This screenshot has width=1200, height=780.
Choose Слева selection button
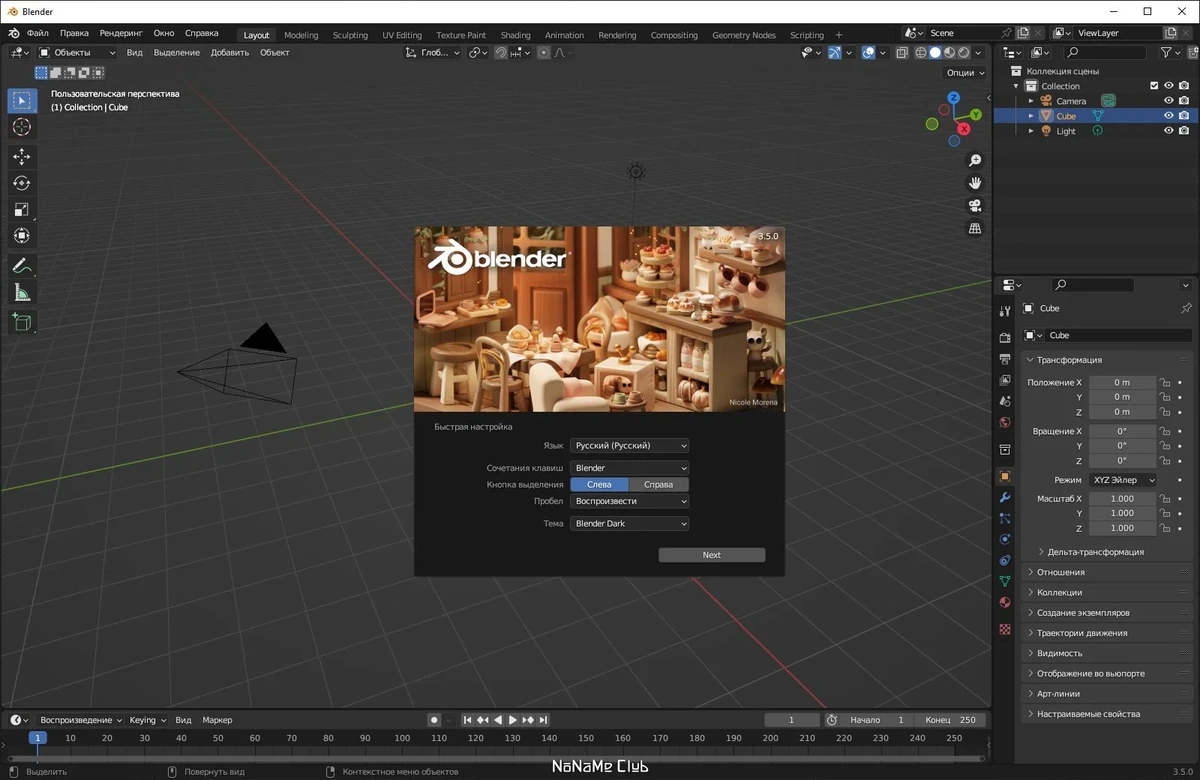click(x=600, y=484)
